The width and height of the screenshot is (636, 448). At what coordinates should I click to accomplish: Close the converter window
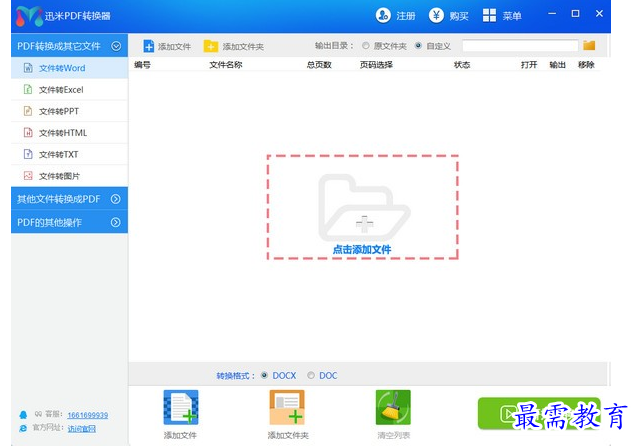[x=599, y=13]
